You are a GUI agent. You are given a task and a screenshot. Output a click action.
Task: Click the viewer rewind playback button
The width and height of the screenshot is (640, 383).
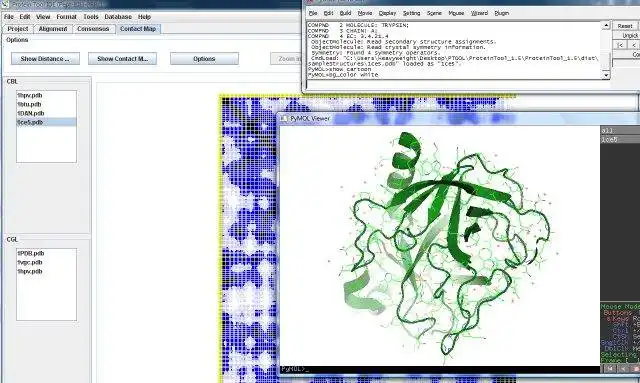click(x=610, y=369)
